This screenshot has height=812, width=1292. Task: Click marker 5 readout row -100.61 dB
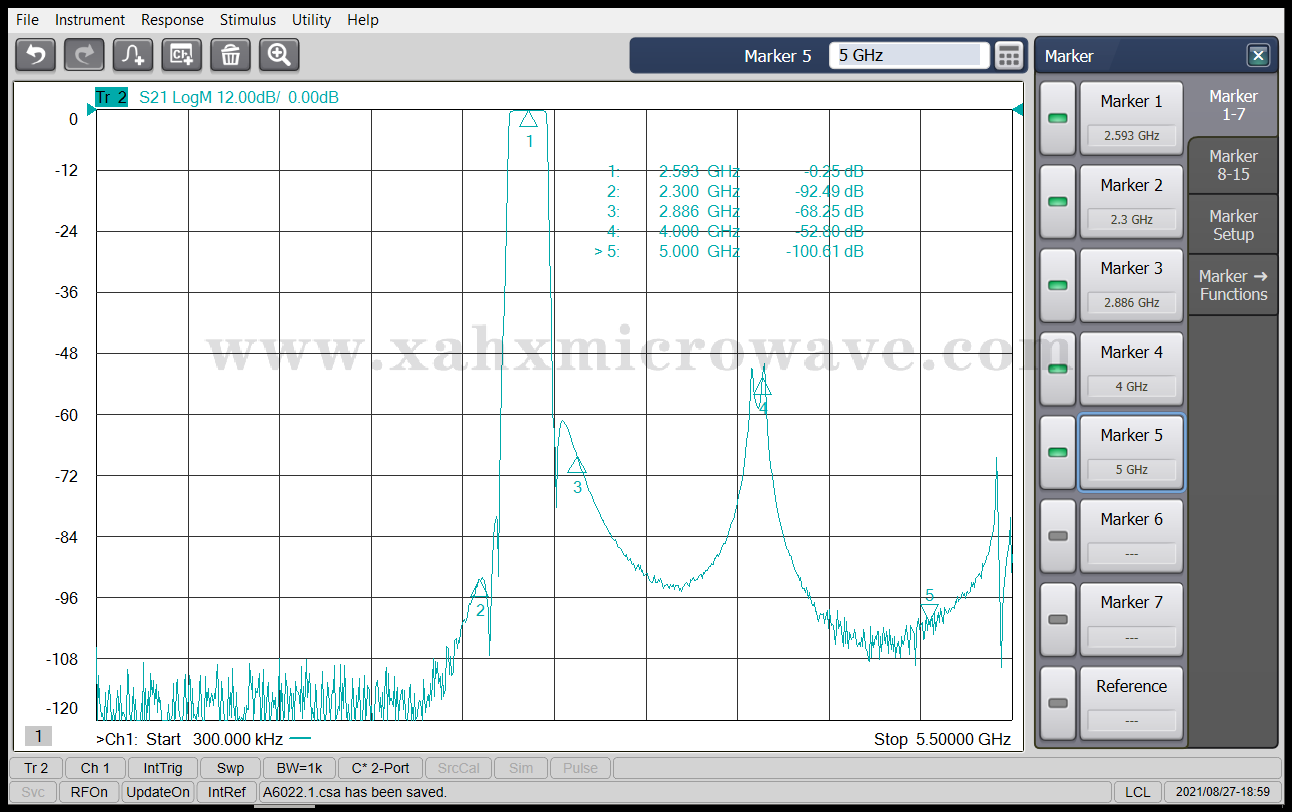[729, 251]
